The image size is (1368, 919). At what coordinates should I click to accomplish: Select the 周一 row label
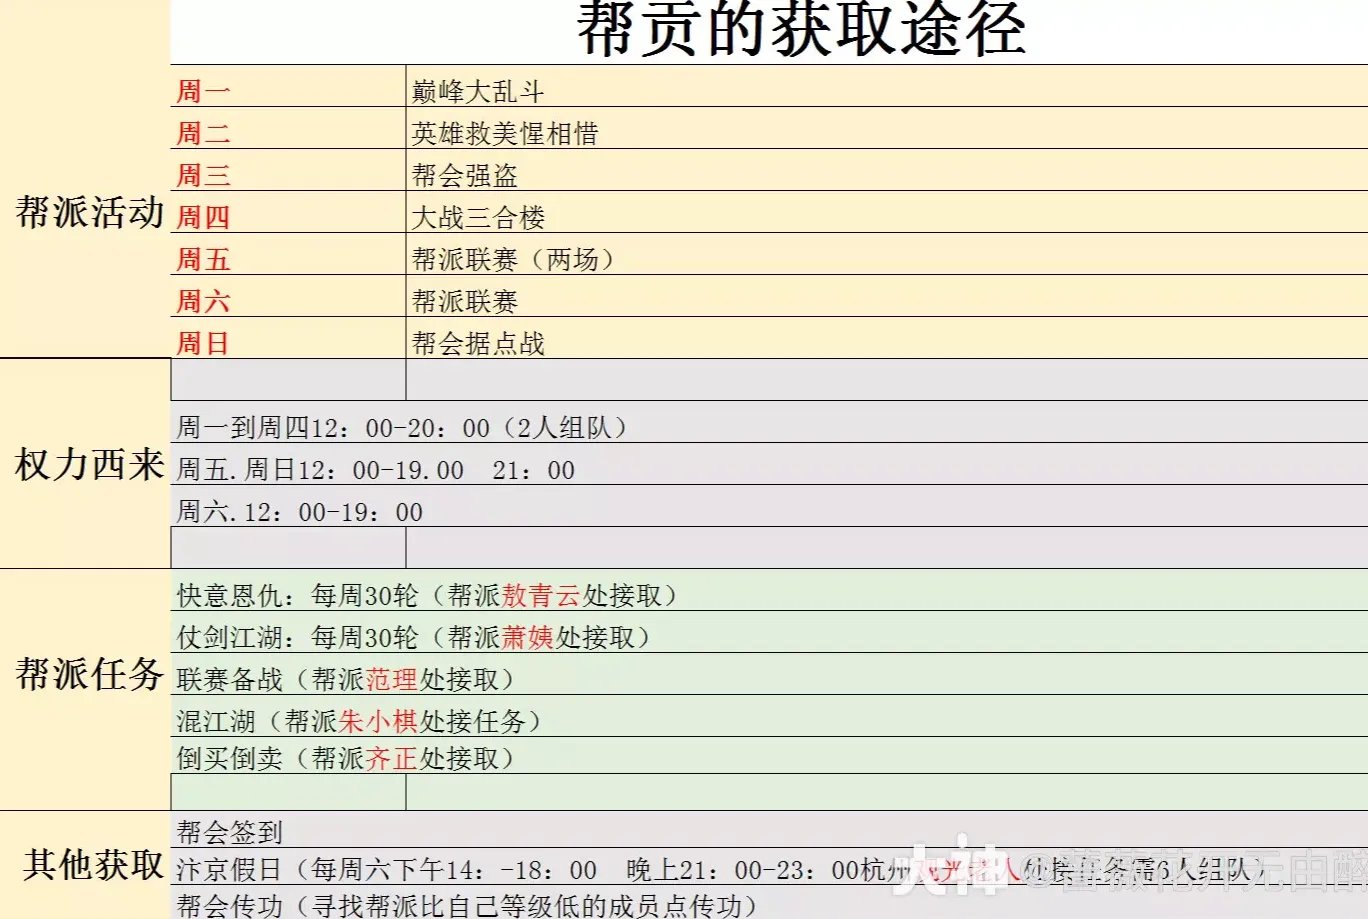click(x=200, y=90)
